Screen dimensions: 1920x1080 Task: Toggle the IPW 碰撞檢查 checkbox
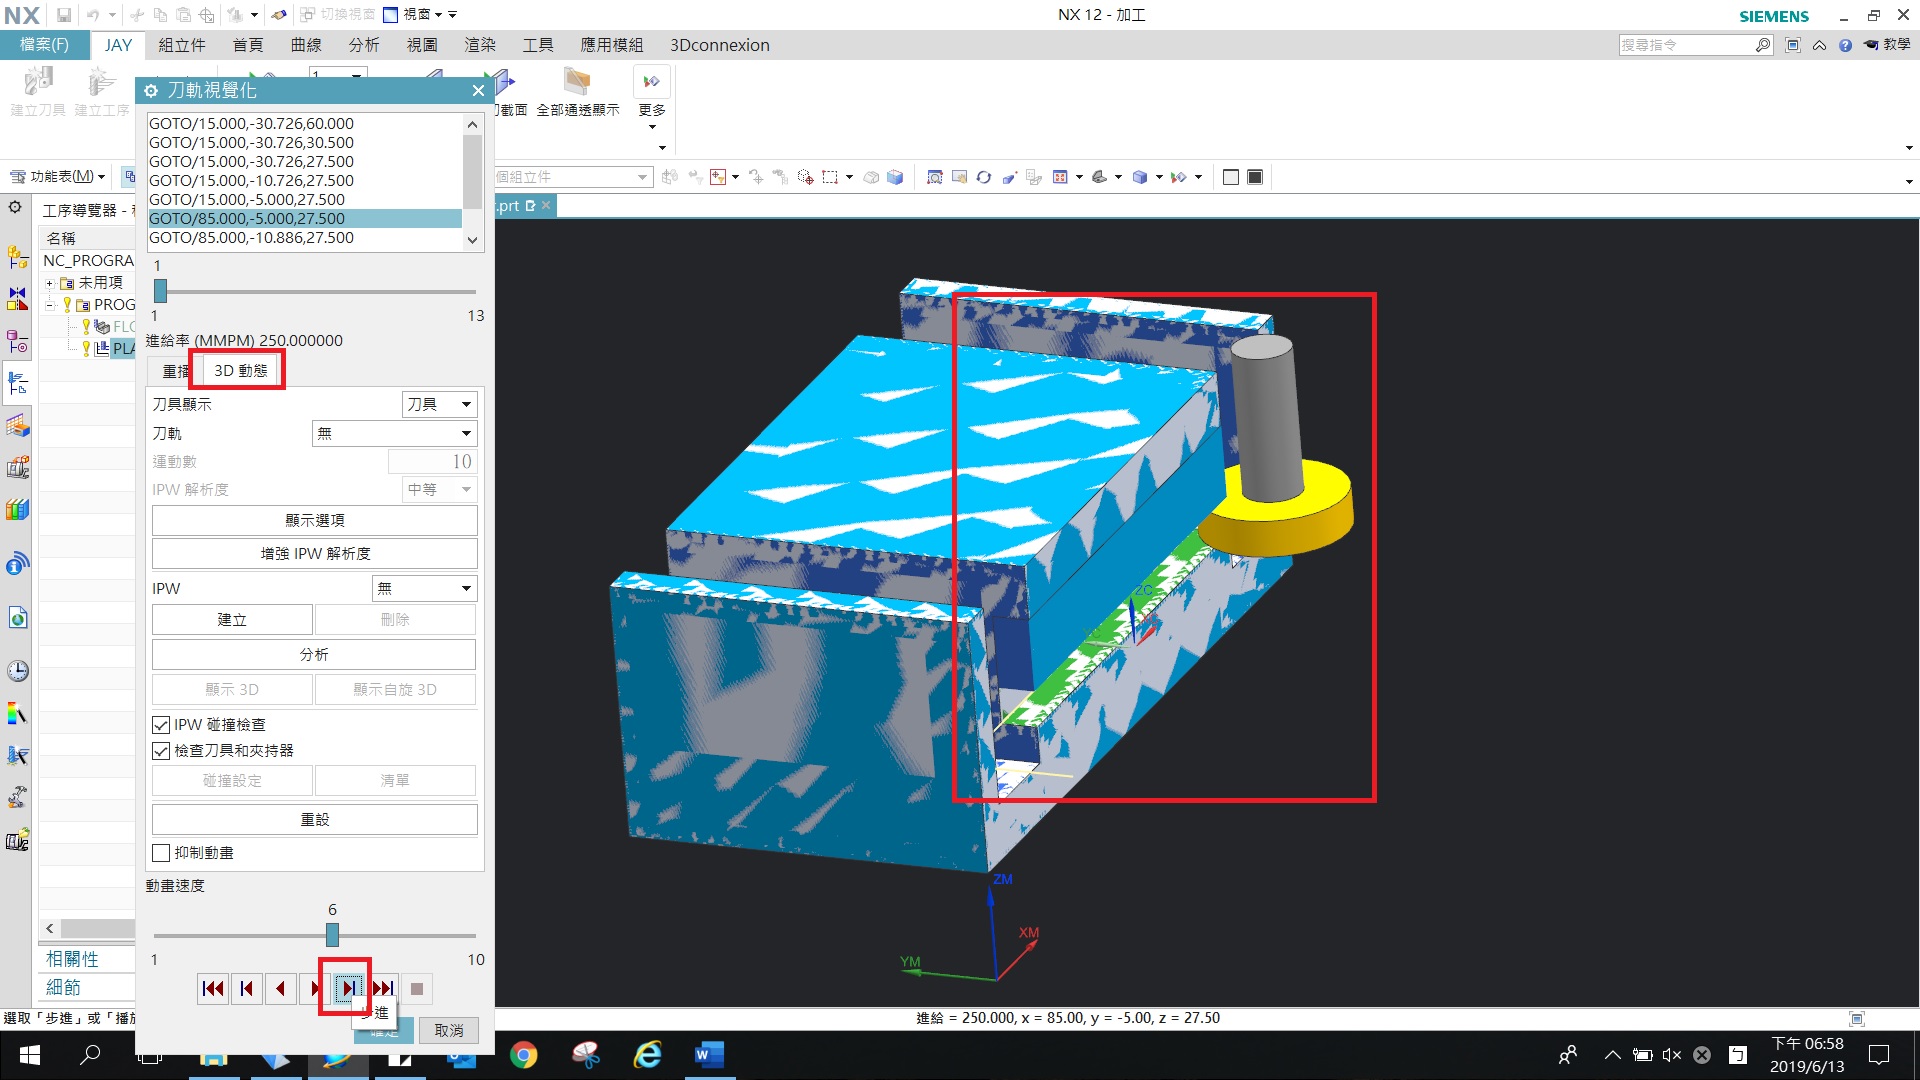coord(161,725)
